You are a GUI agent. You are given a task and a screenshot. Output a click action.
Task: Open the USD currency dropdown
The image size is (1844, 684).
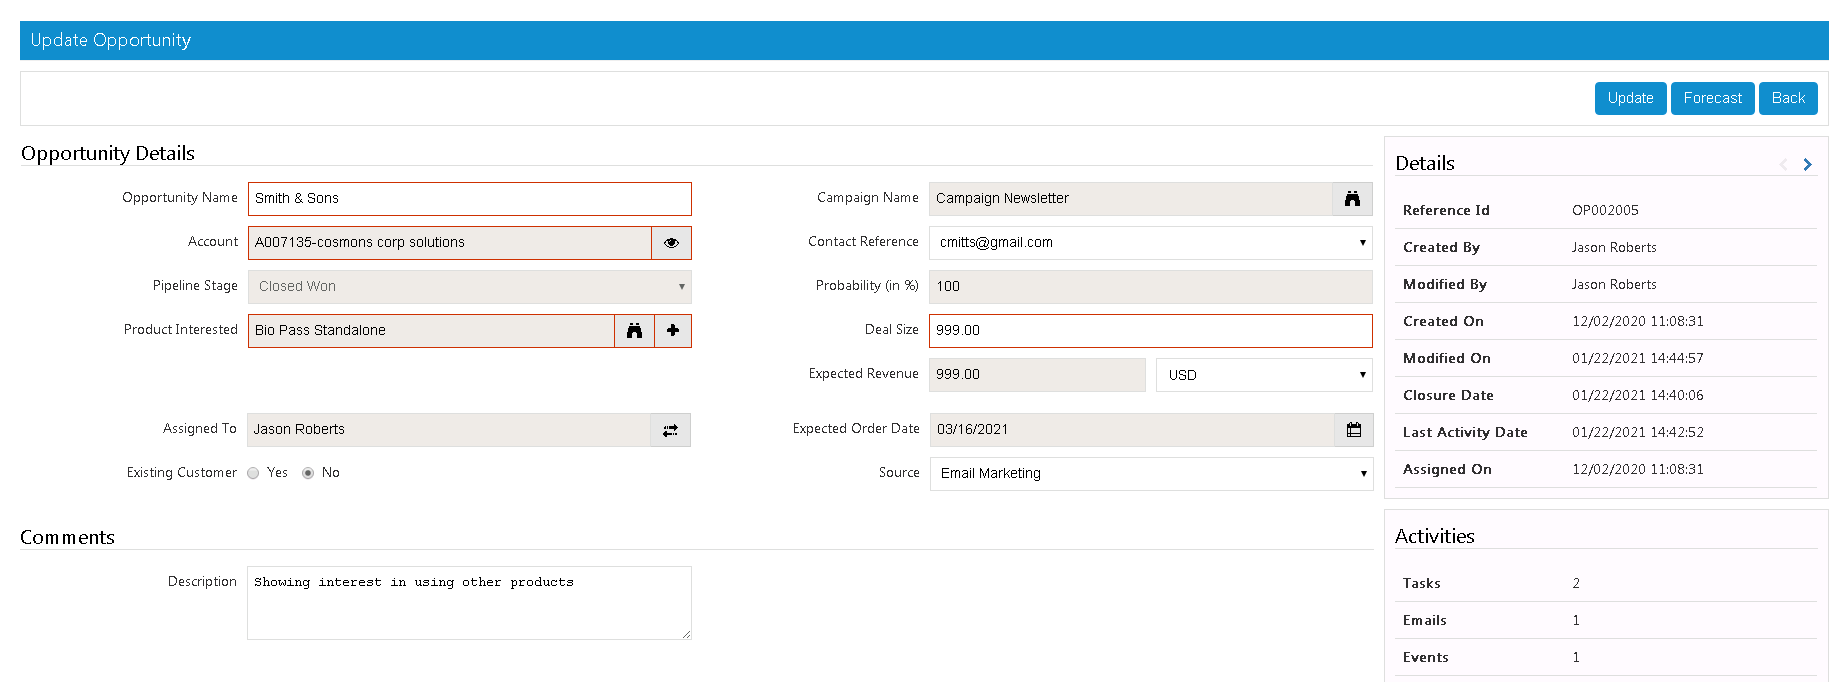[1264, 375]
